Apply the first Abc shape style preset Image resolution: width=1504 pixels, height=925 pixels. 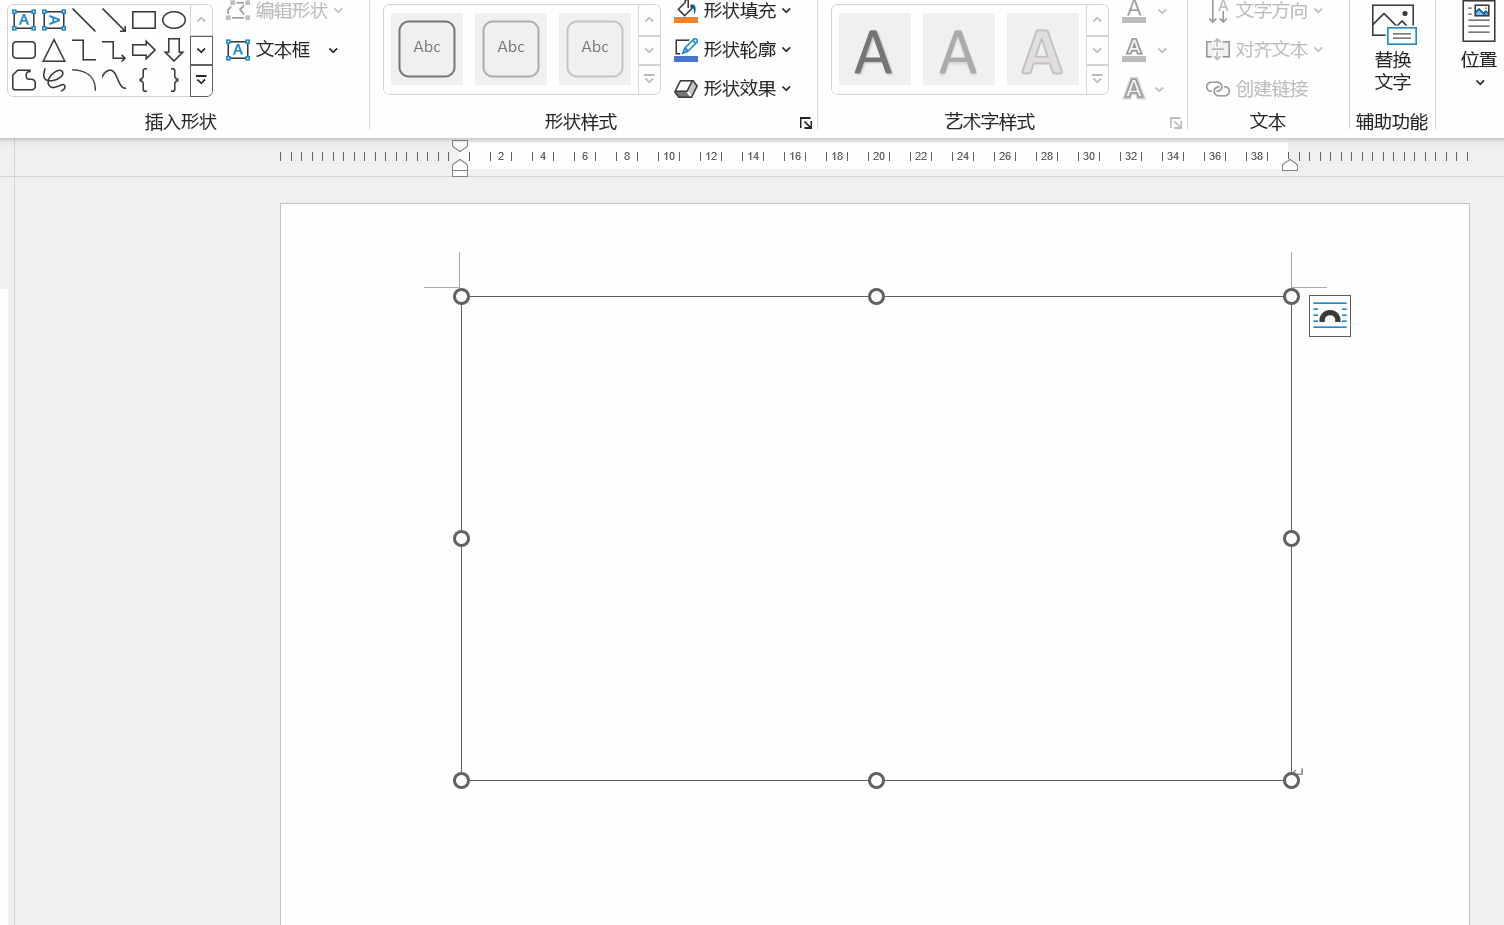pyautogui.click(x=427, y=49)
